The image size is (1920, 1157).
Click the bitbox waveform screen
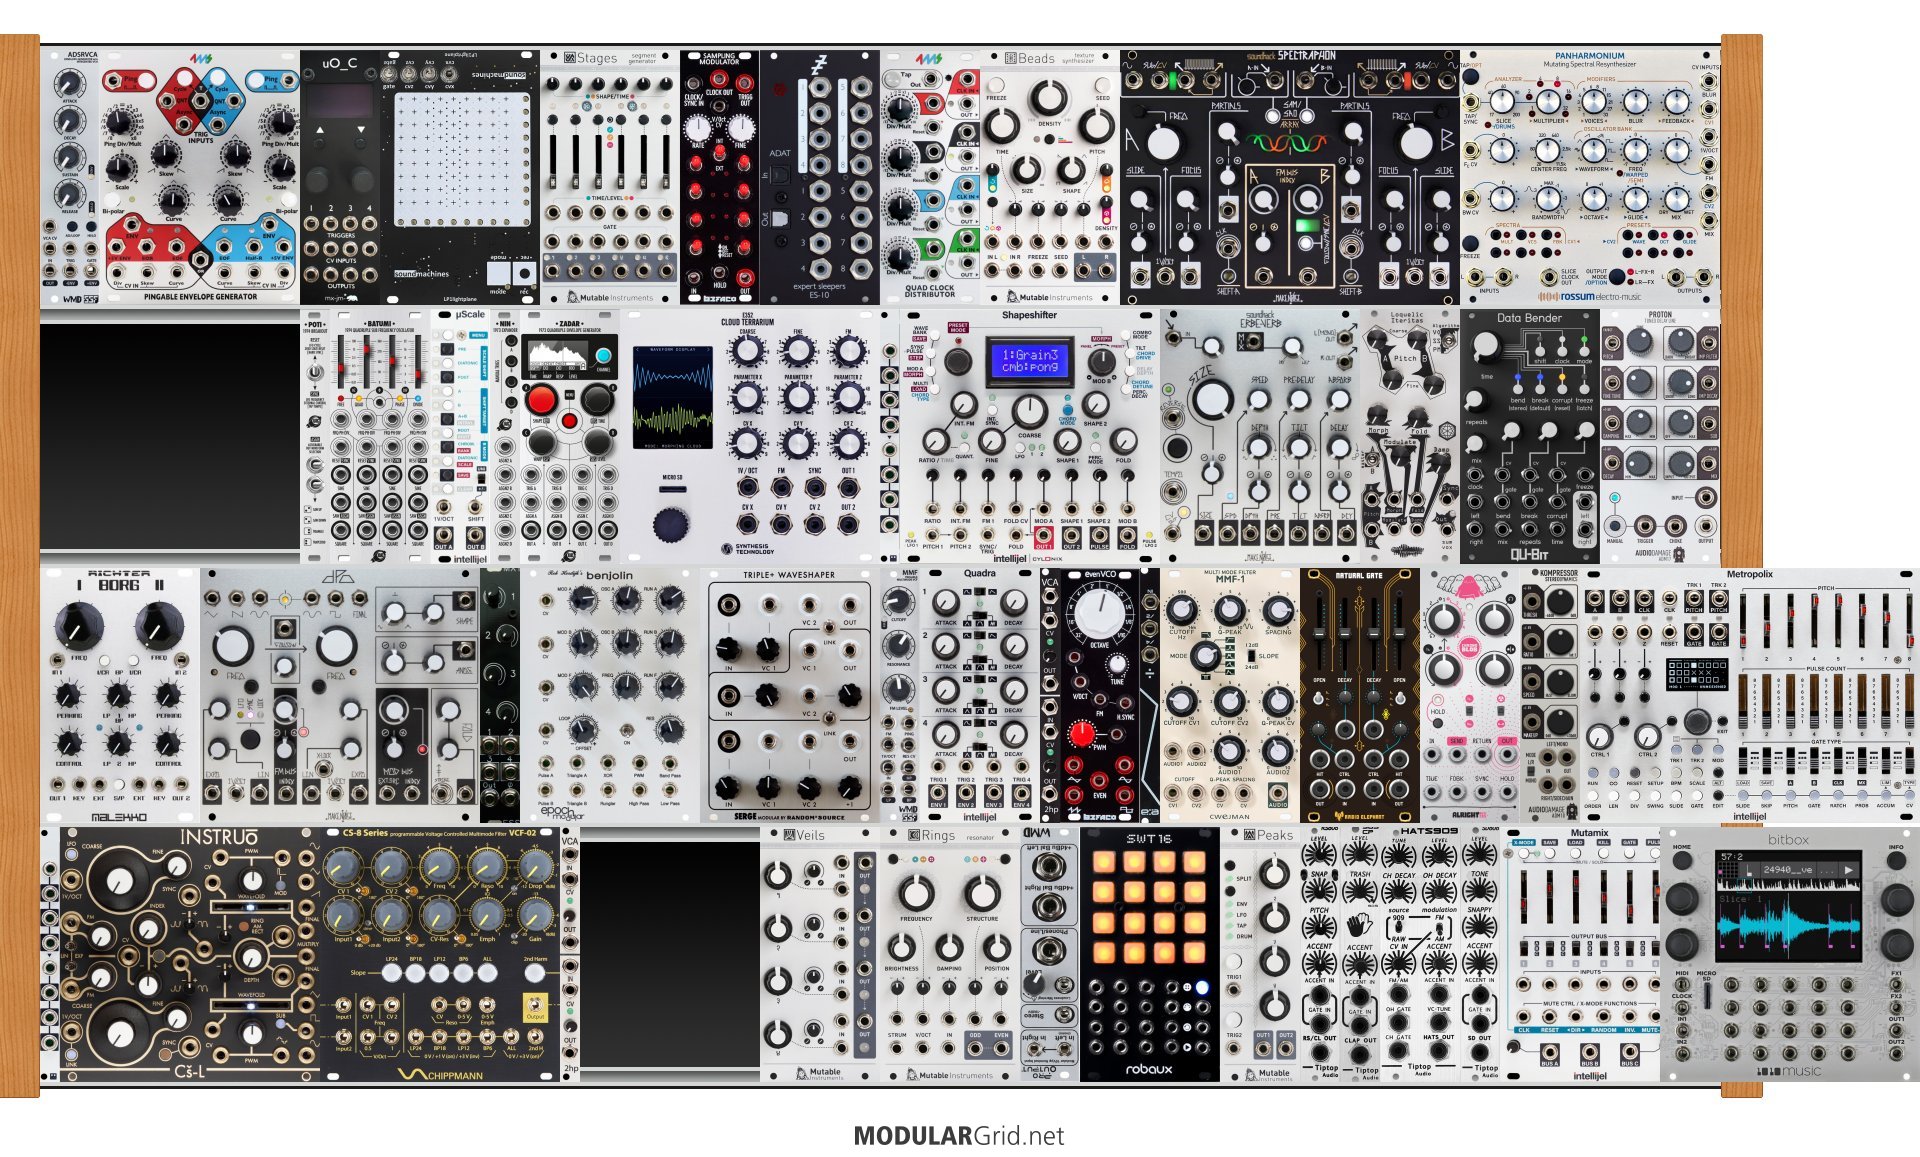[x=1788, y=905]
